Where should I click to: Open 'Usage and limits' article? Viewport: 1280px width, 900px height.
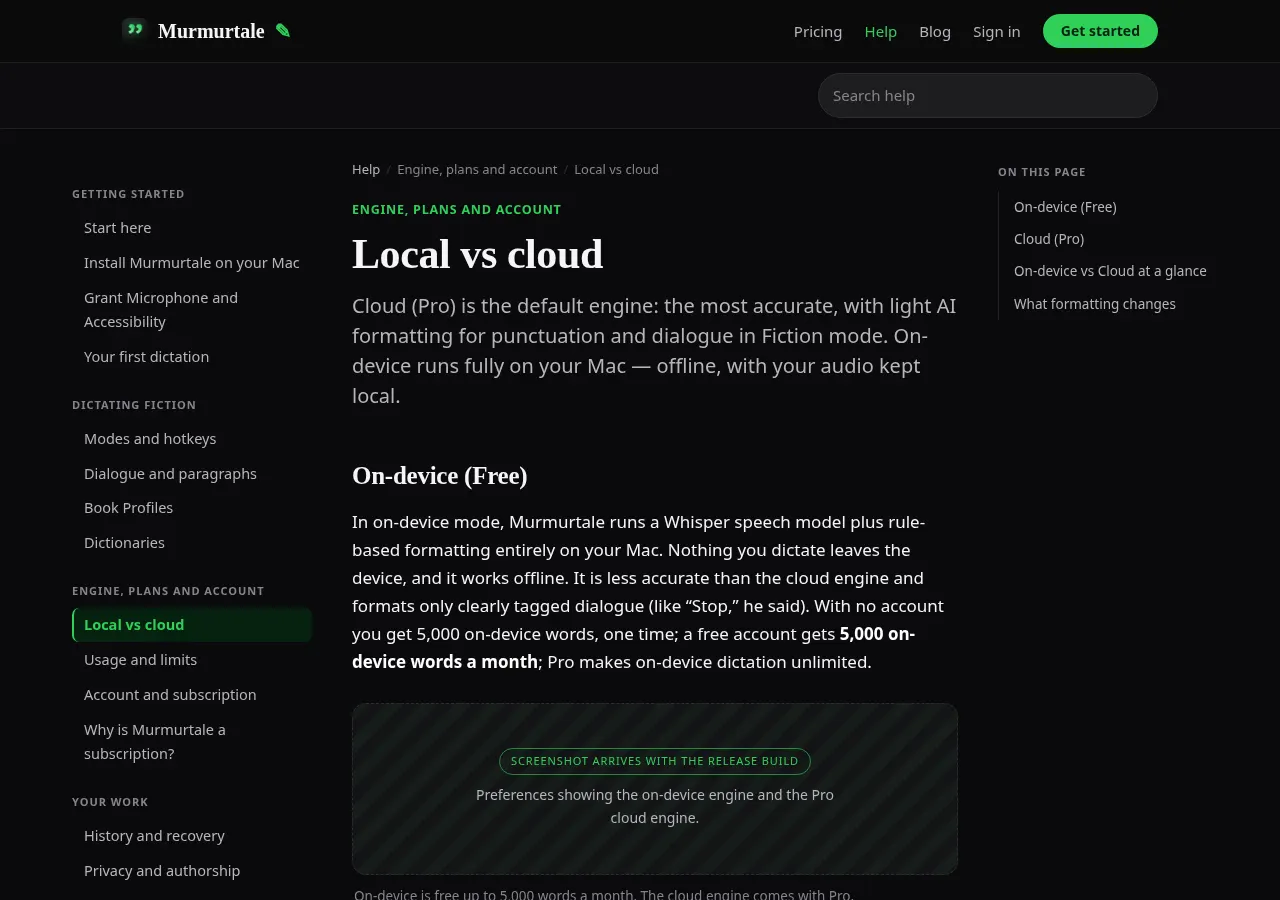[192, 660]
